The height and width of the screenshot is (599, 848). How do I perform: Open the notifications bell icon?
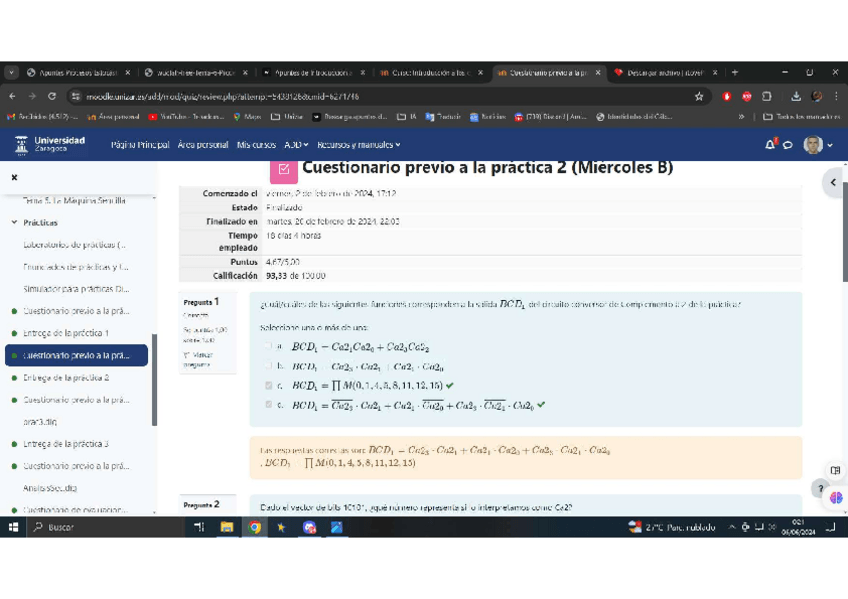pyautogui.click(x=770, y=144)
